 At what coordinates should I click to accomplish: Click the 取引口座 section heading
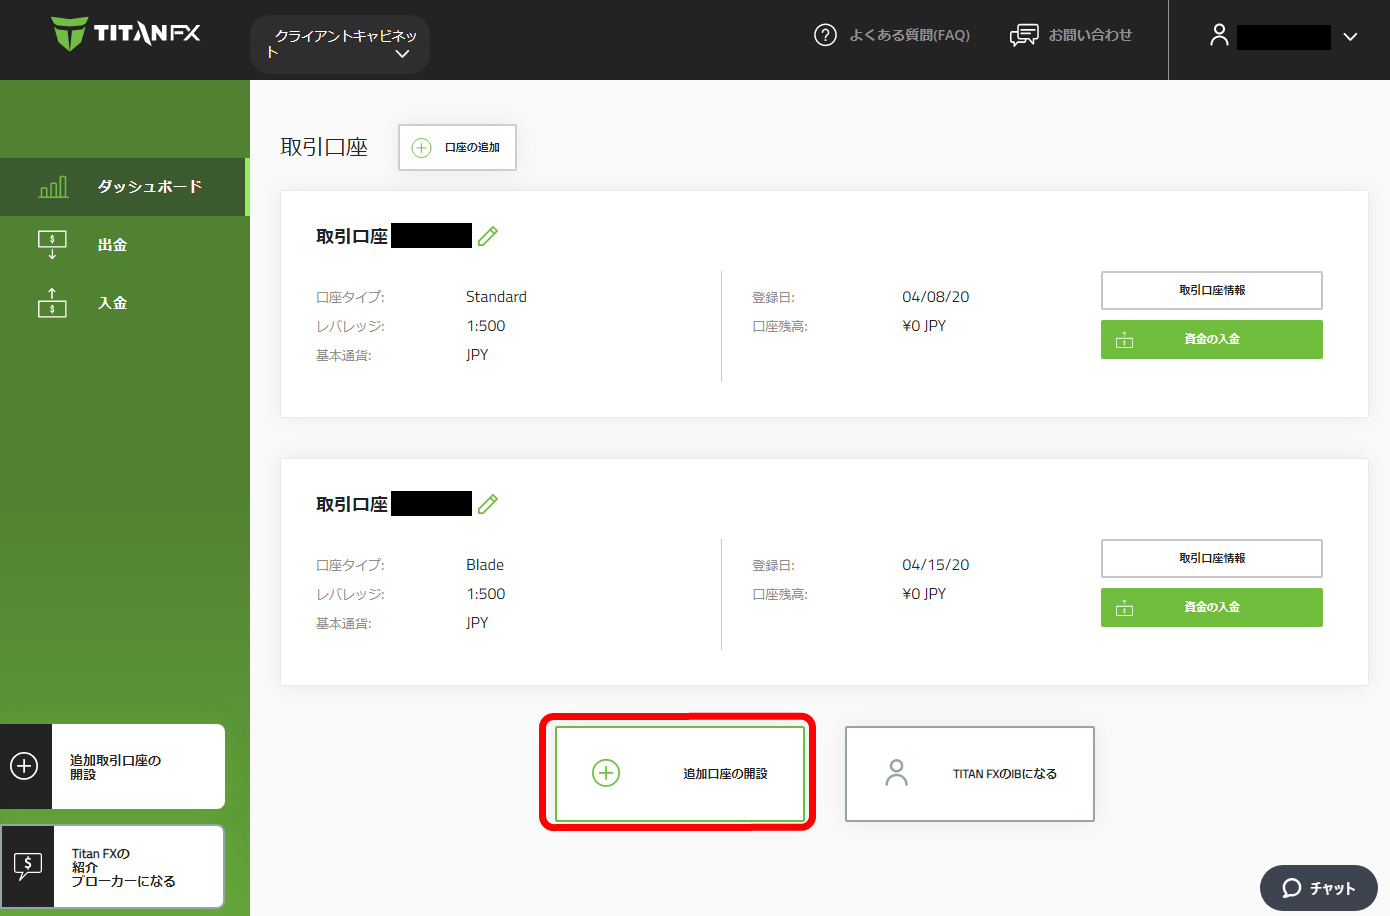click(x=324, y=147)
